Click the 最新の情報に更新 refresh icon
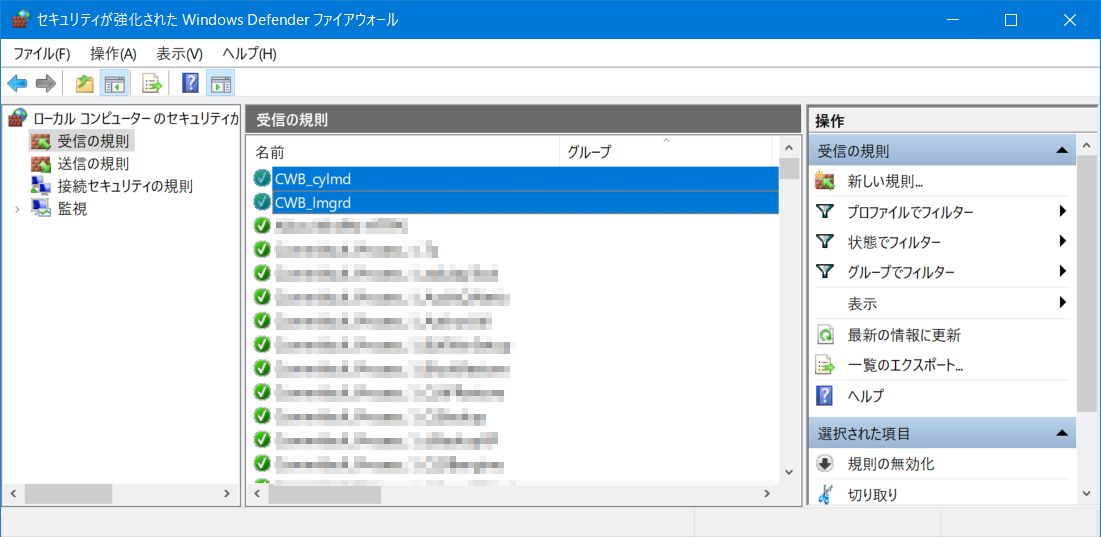 (825, 335)
